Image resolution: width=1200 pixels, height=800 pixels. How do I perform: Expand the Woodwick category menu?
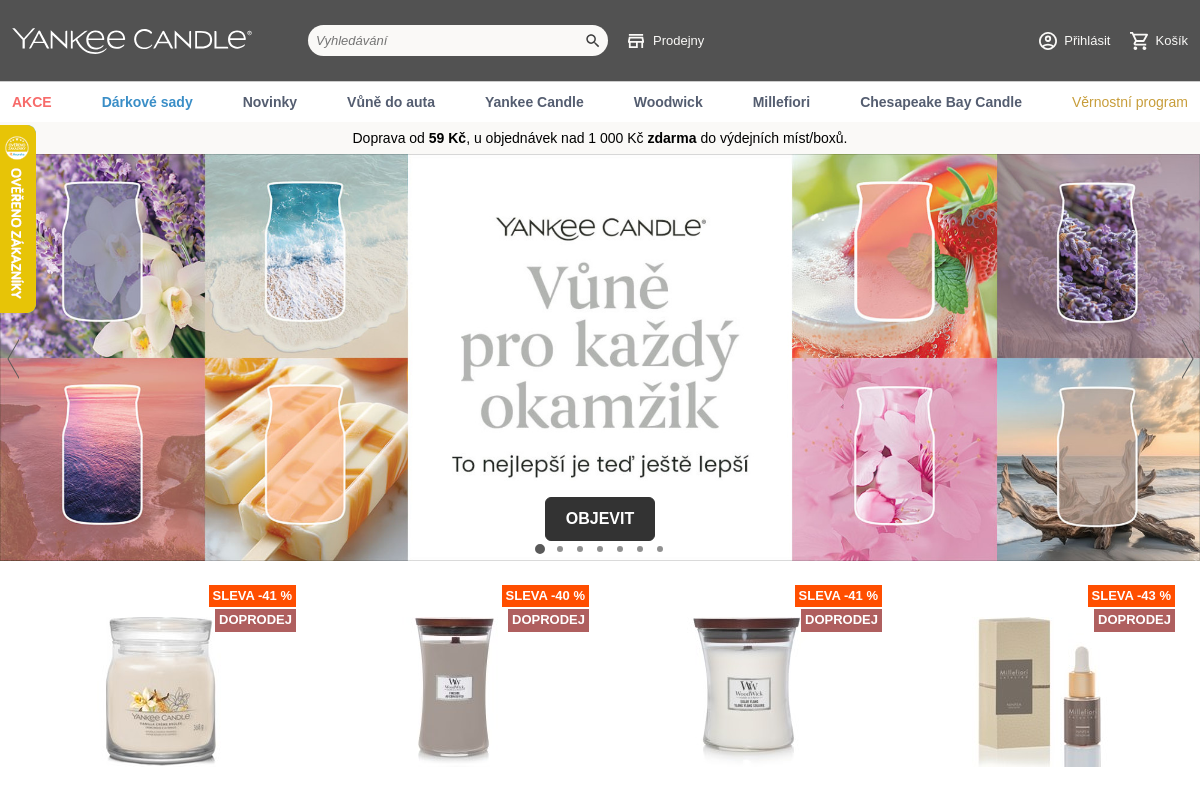pos(668,102)
